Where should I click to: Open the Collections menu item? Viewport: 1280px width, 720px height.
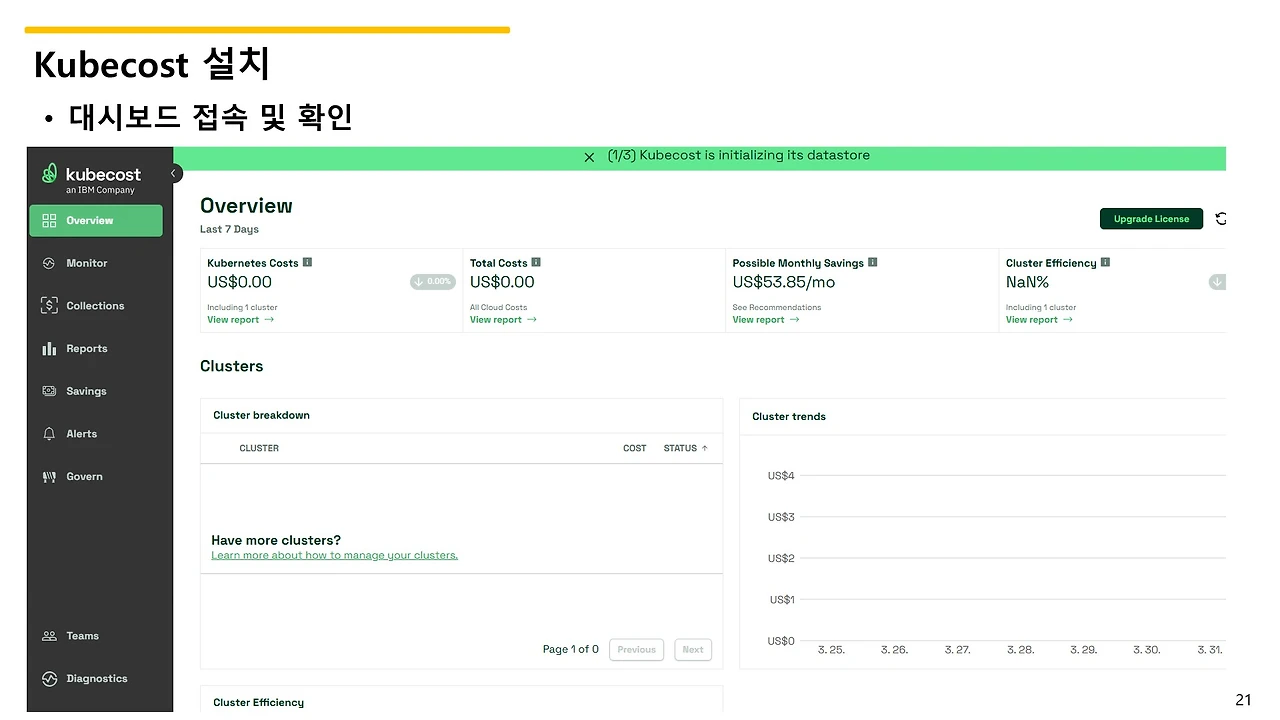(96, 306)
